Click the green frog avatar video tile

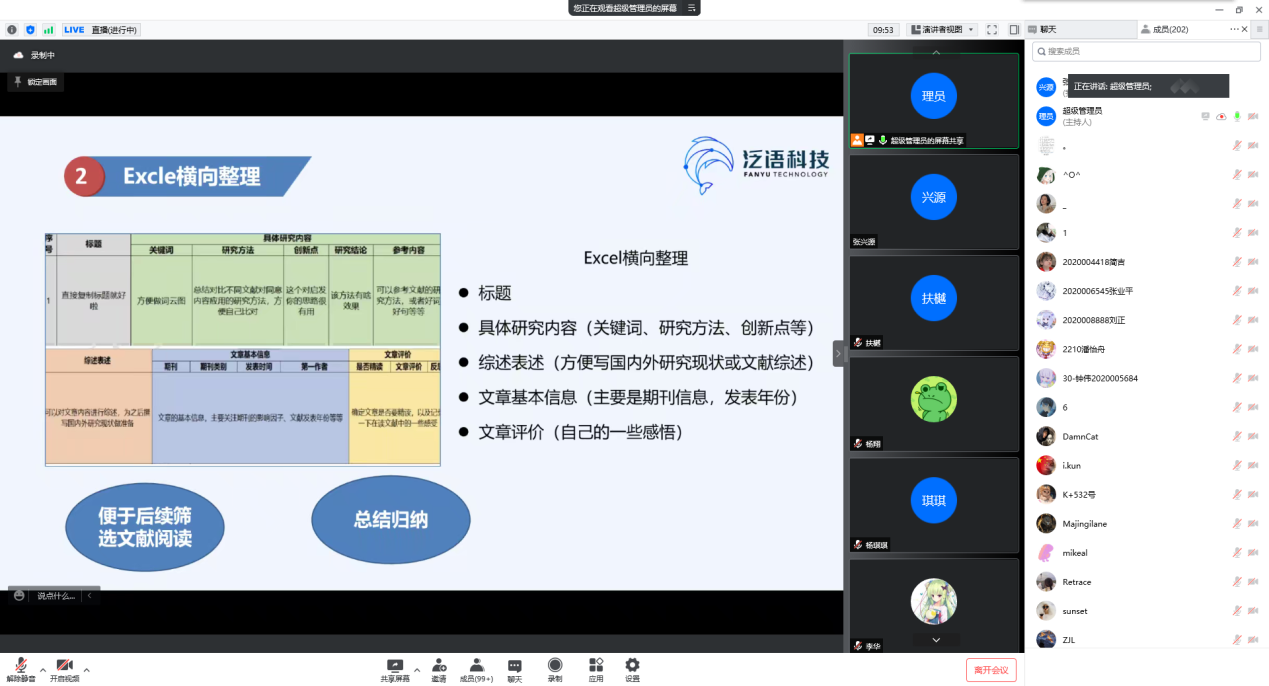point(933,399)
